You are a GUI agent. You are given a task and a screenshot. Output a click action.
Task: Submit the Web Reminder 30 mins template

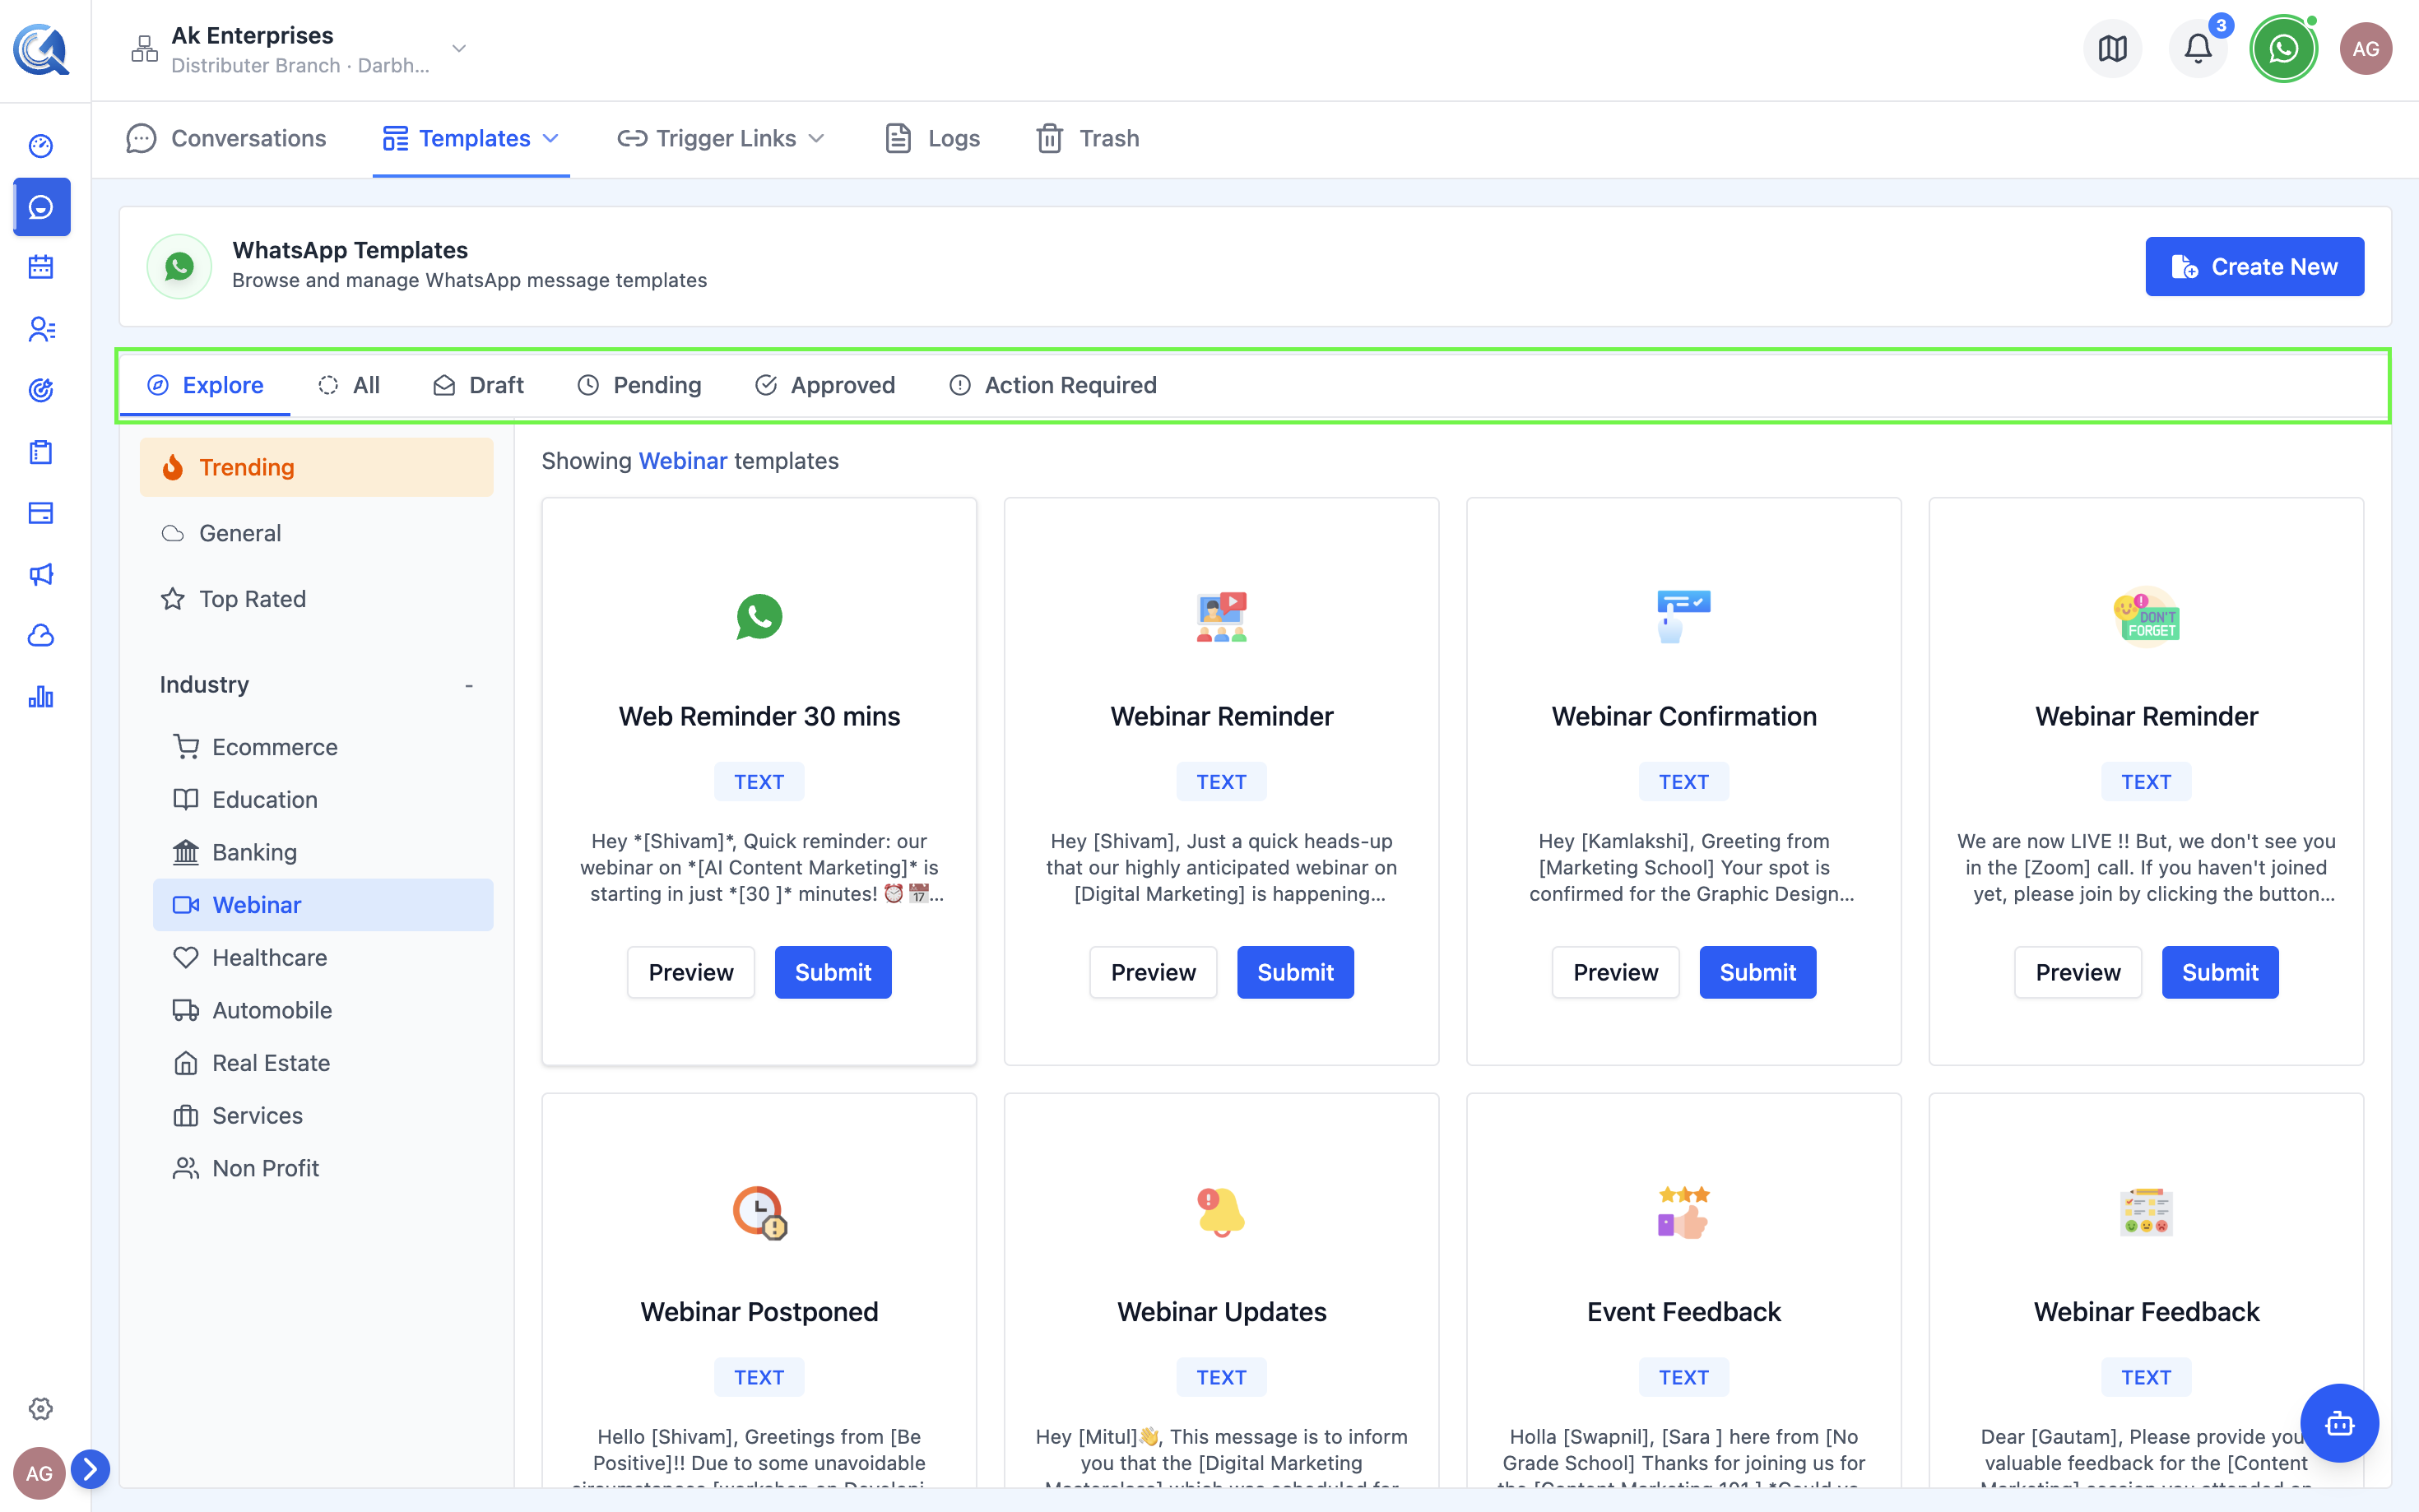[x=833, y=972]
